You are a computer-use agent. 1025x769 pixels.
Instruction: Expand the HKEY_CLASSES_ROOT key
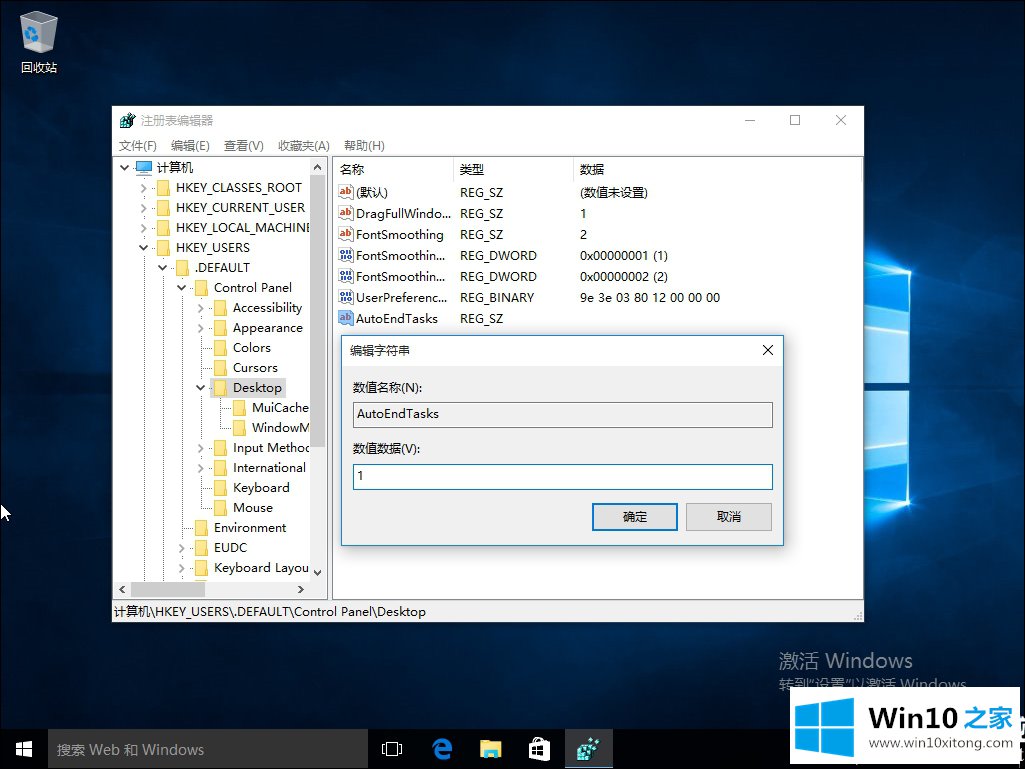point(144,188)
